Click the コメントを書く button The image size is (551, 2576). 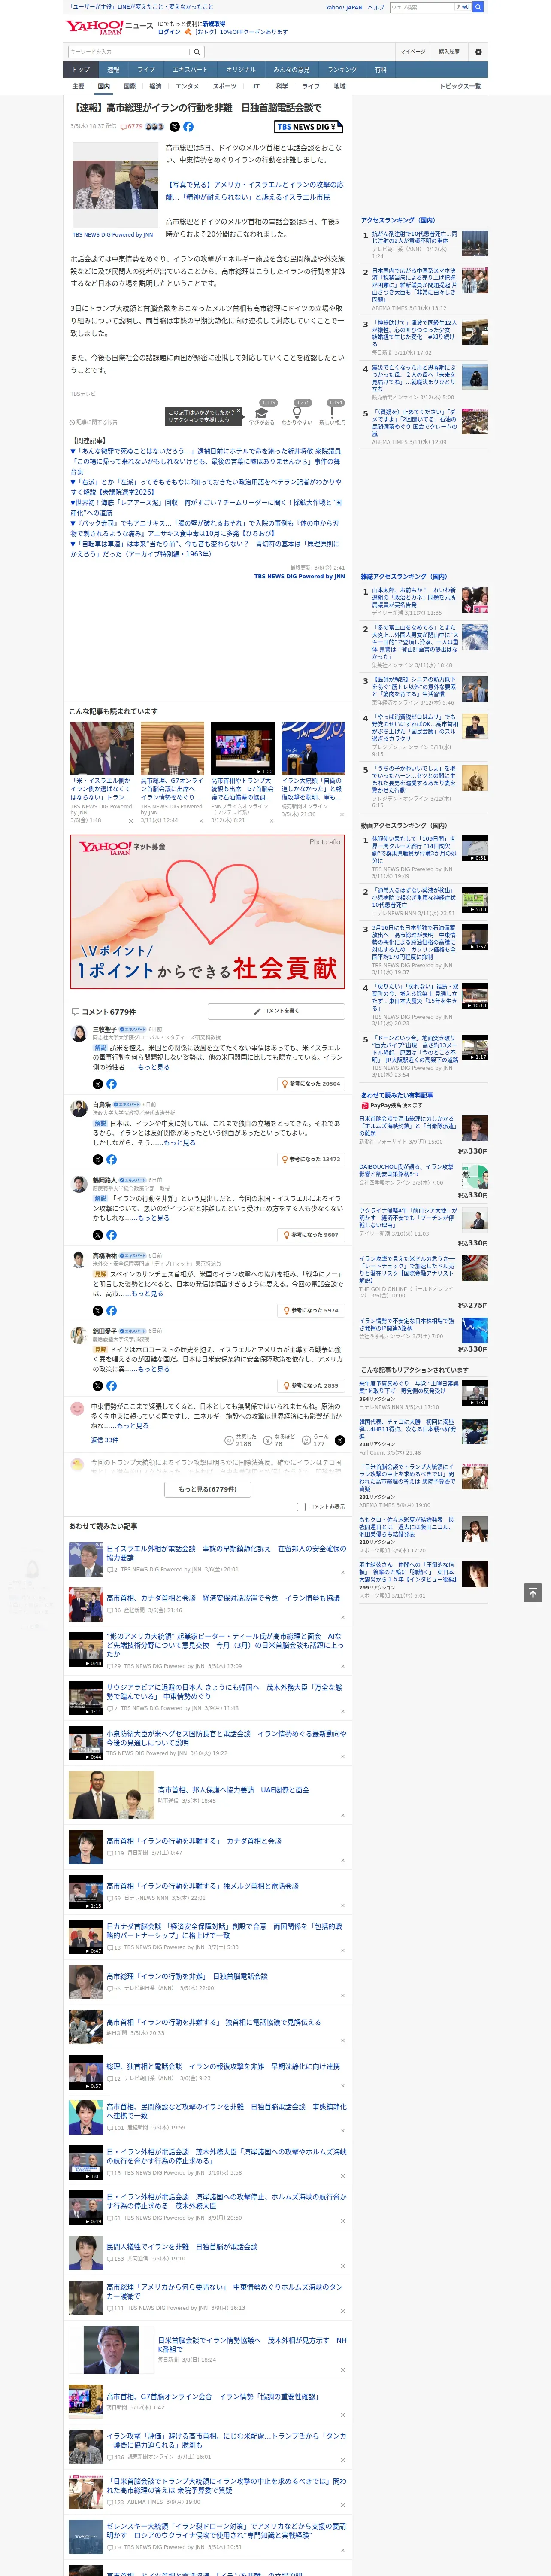coord(275,1011)
